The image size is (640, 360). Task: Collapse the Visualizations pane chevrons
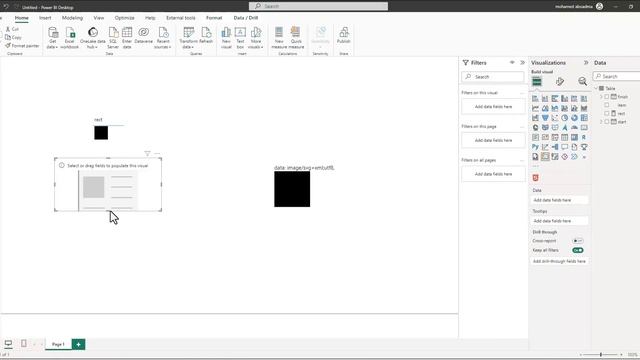[x=586, y=62]
